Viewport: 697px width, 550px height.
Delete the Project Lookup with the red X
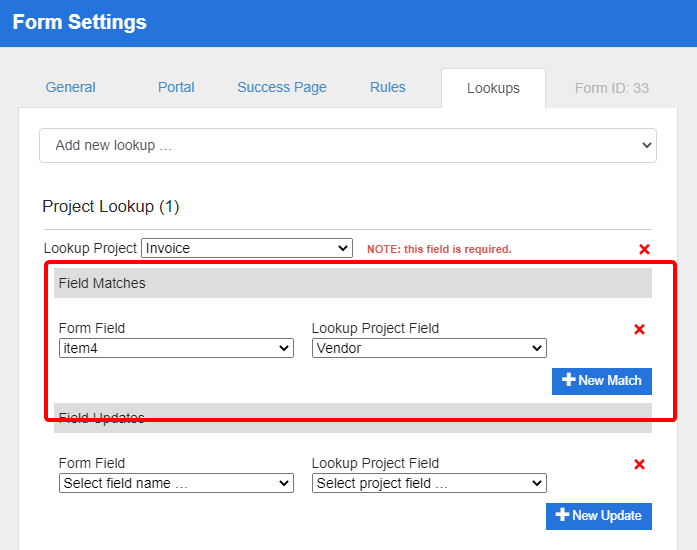click(x=644, y=249)
